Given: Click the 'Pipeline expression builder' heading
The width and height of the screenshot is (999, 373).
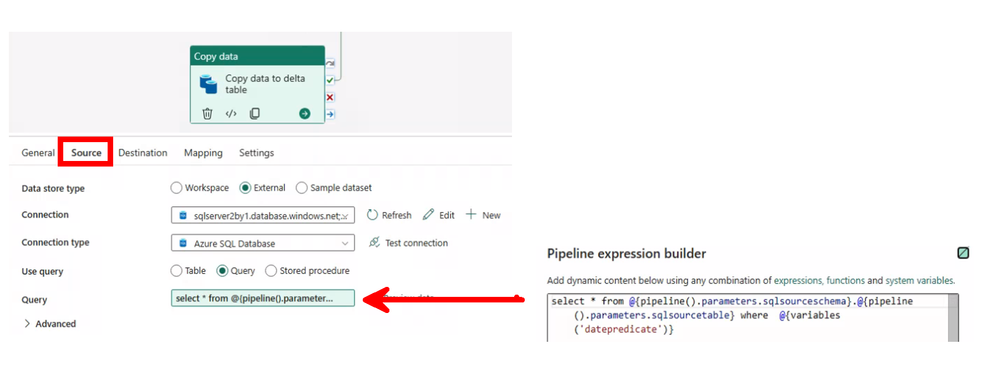Looking at the screenshot, I should point(626,253).
